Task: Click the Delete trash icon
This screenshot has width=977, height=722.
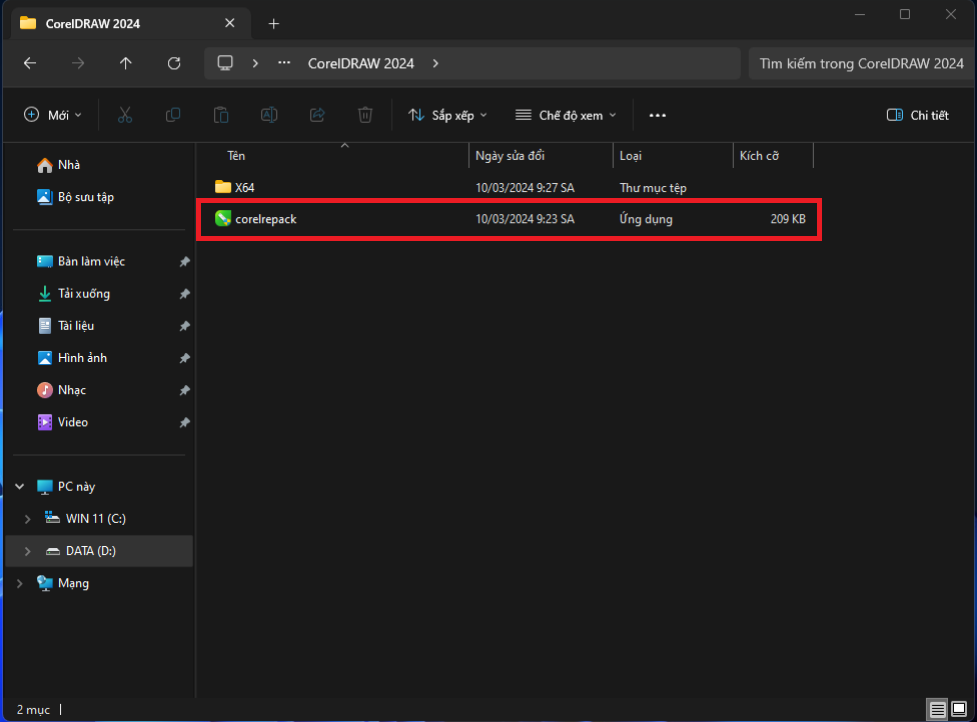Action: [x=365, y=115]
